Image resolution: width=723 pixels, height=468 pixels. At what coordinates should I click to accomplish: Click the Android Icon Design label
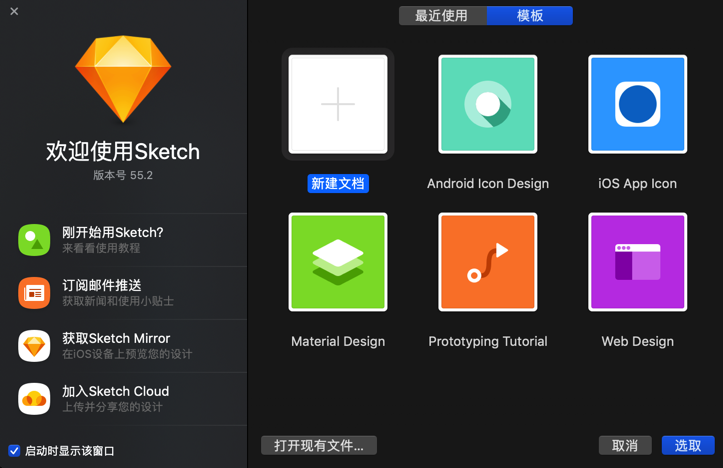(x=488, y=184)
